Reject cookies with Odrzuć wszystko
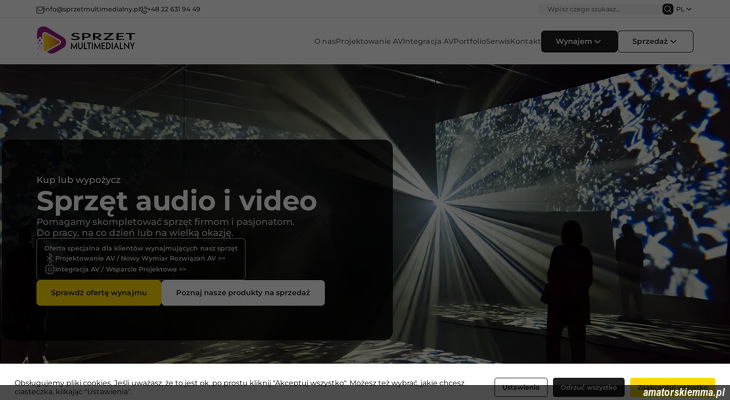Viewport: 730px width, 400px height. 588,387
